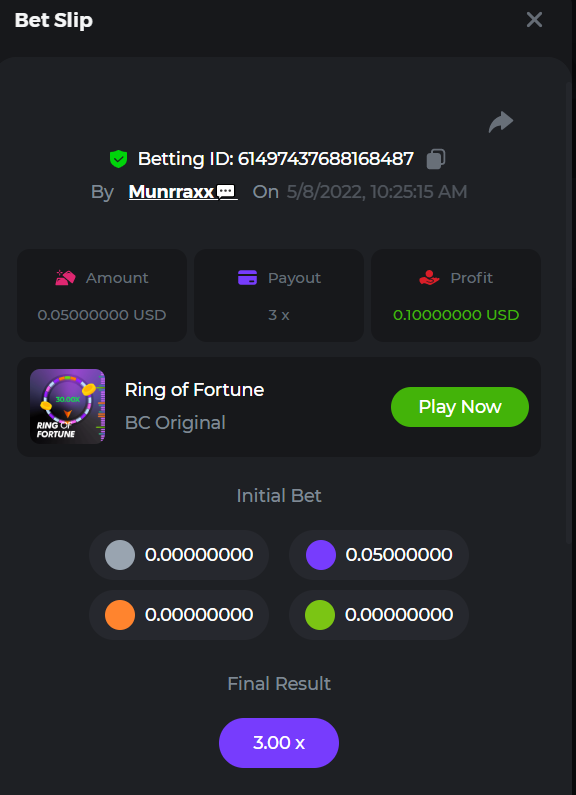576x795 pixels.
Task: Click the Ring of Fortune title
Action: [194, 389]
